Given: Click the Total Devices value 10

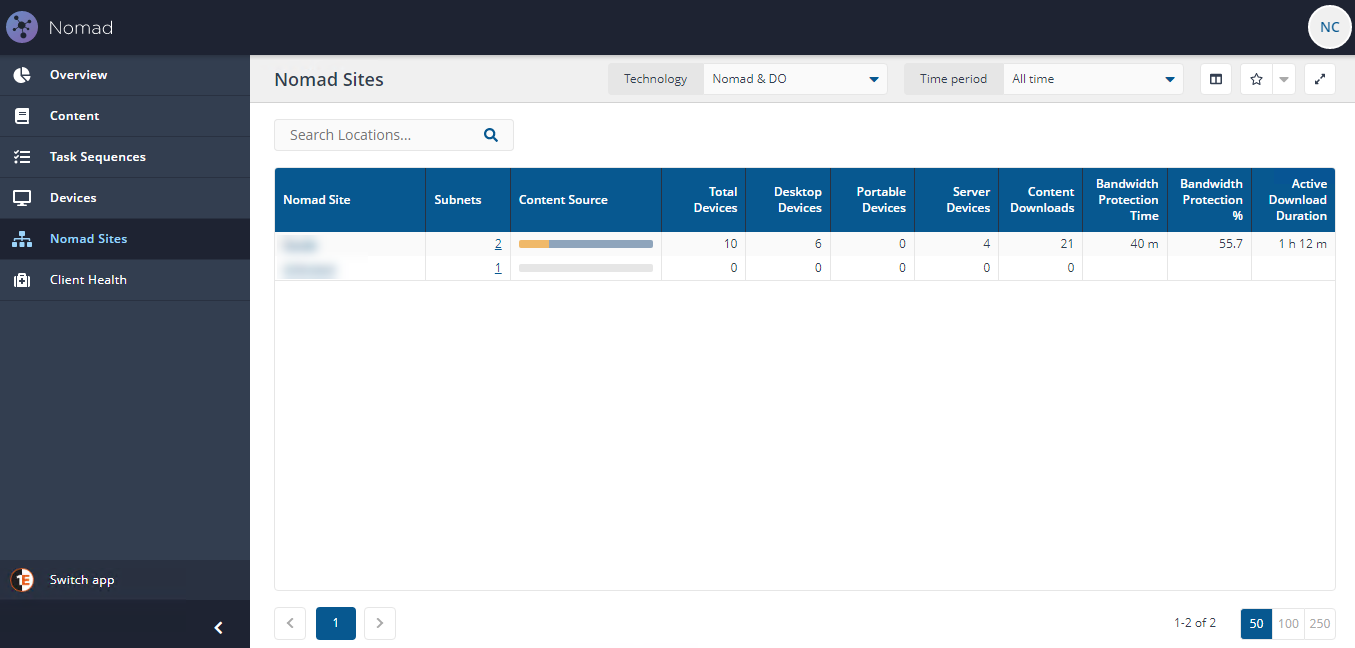Looking at the screenshot, I should [x=731, y=244].
